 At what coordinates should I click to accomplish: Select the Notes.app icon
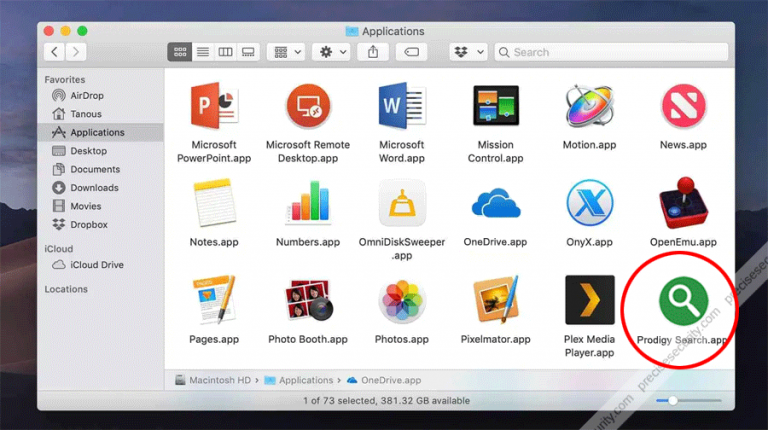(x=214, y=203)
